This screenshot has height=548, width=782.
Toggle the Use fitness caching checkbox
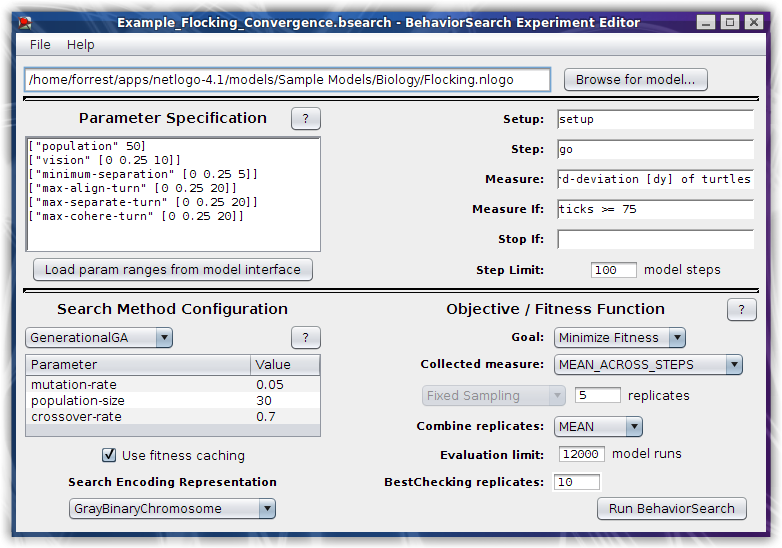coord(109,455)
